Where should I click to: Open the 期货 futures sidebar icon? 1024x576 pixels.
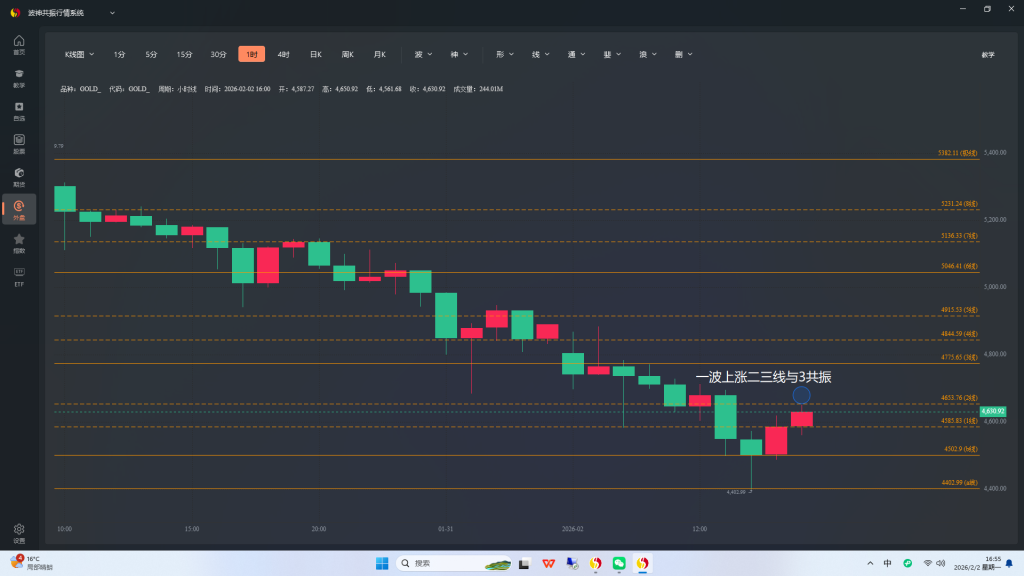point(19,176)
